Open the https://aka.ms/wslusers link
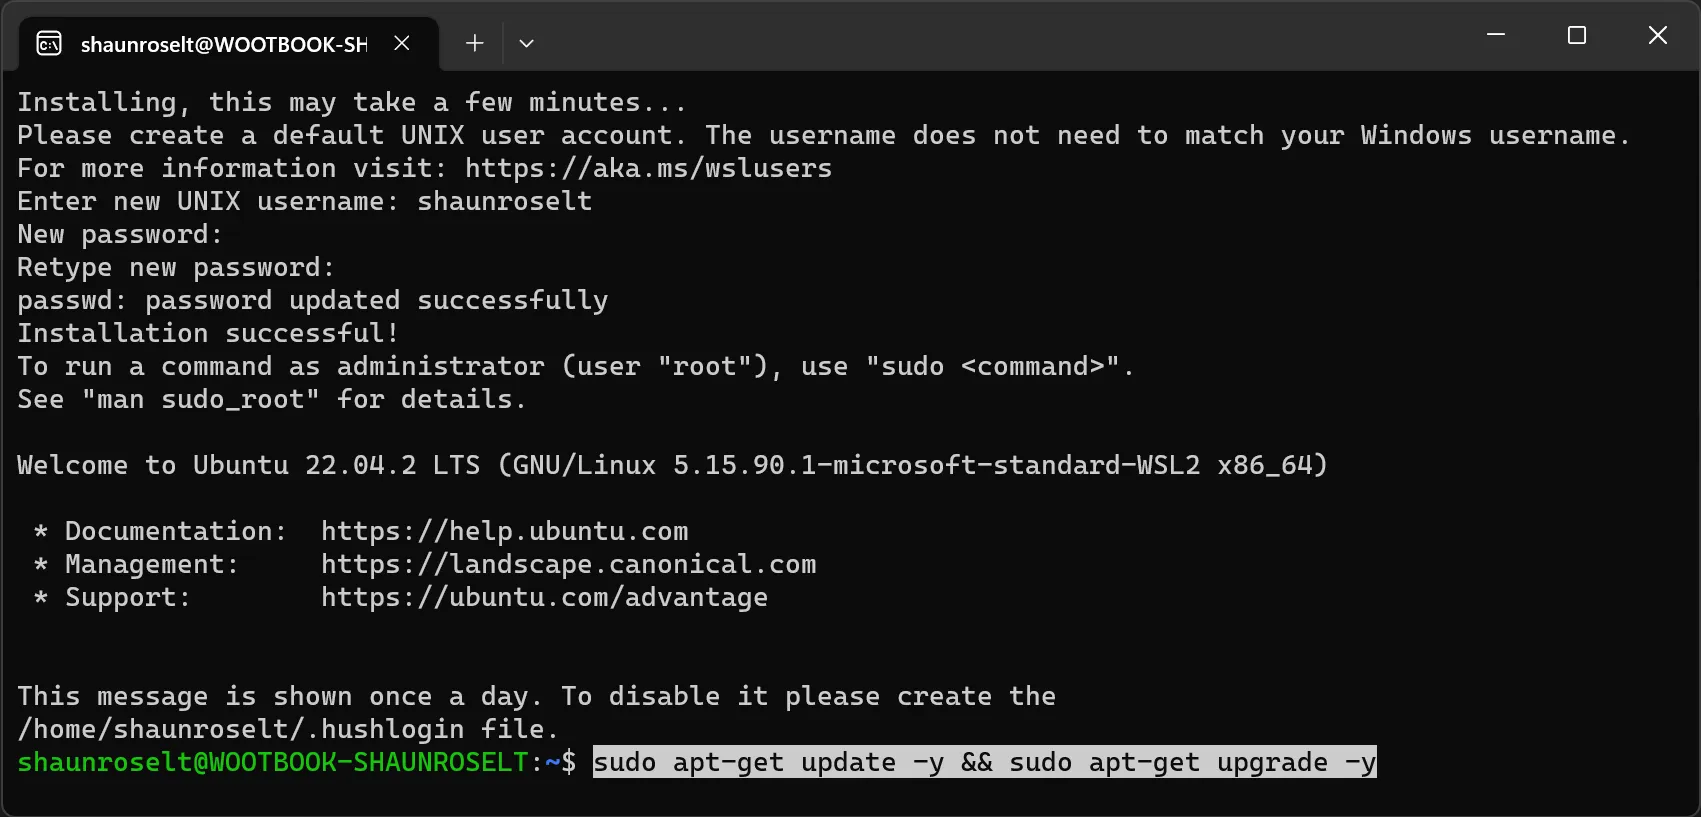 pos(648,168)
